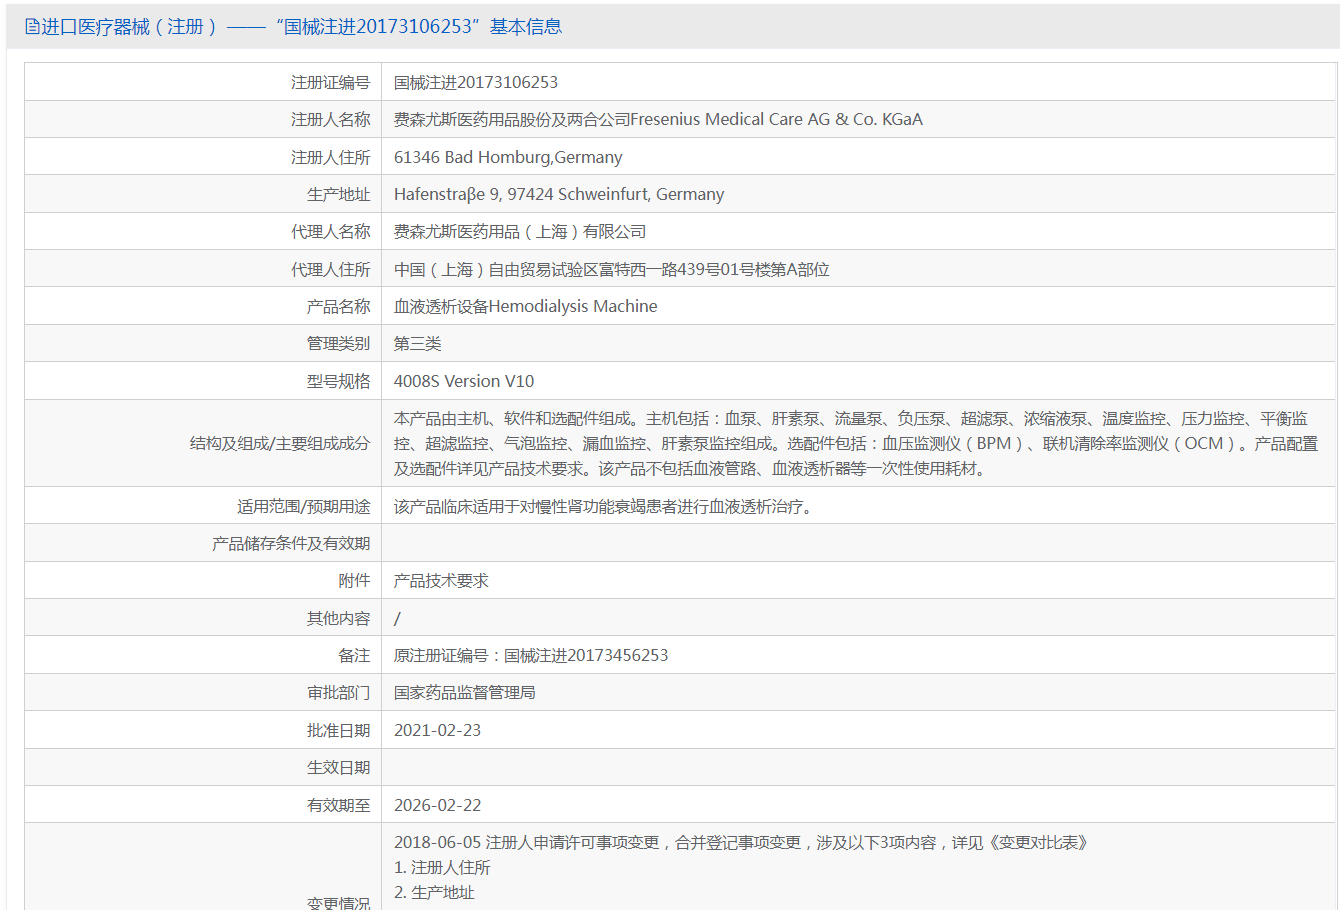Viewport: 1340px width, 910px height.
Task: Click the 注册人名称 label
Action: click(x=330, y=119)
